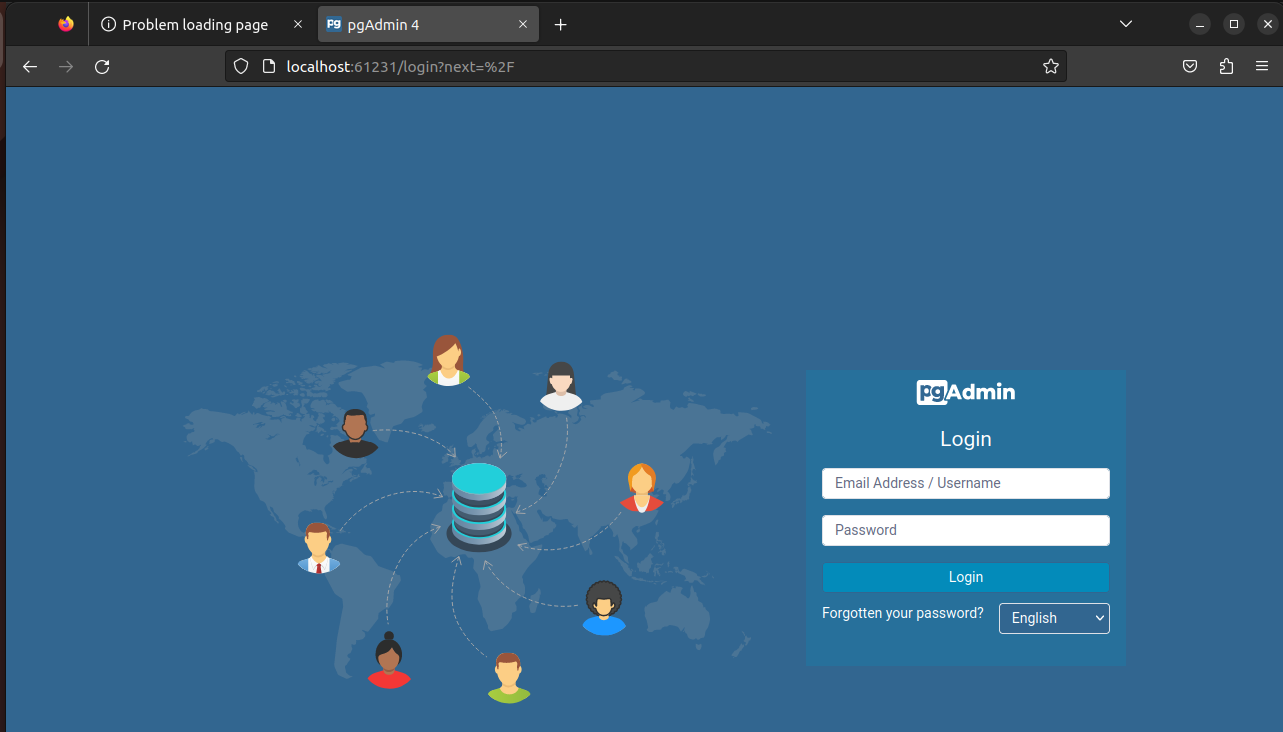The height and width of the screenshot is (732, 1283).
Task: Open the Firefox application menu (hamburger icon)
Action: click(x=1261, y=66)
